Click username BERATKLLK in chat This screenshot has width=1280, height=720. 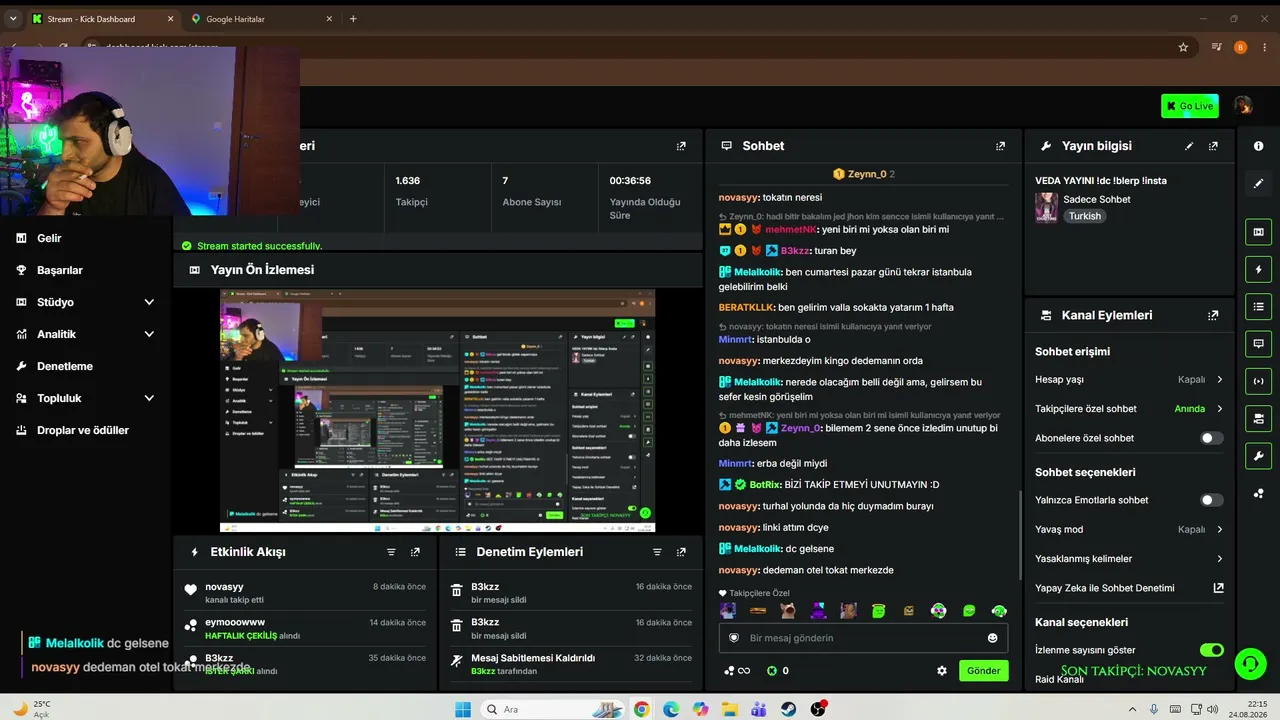pyautogui.click(x=746, y=307)
